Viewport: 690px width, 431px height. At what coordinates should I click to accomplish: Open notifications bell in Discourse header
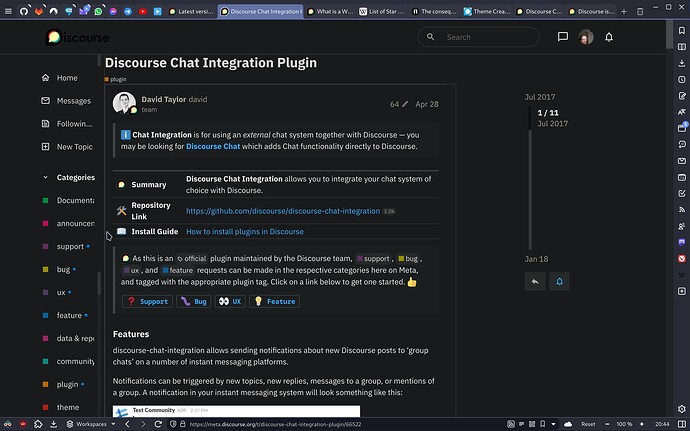[609, 37]
